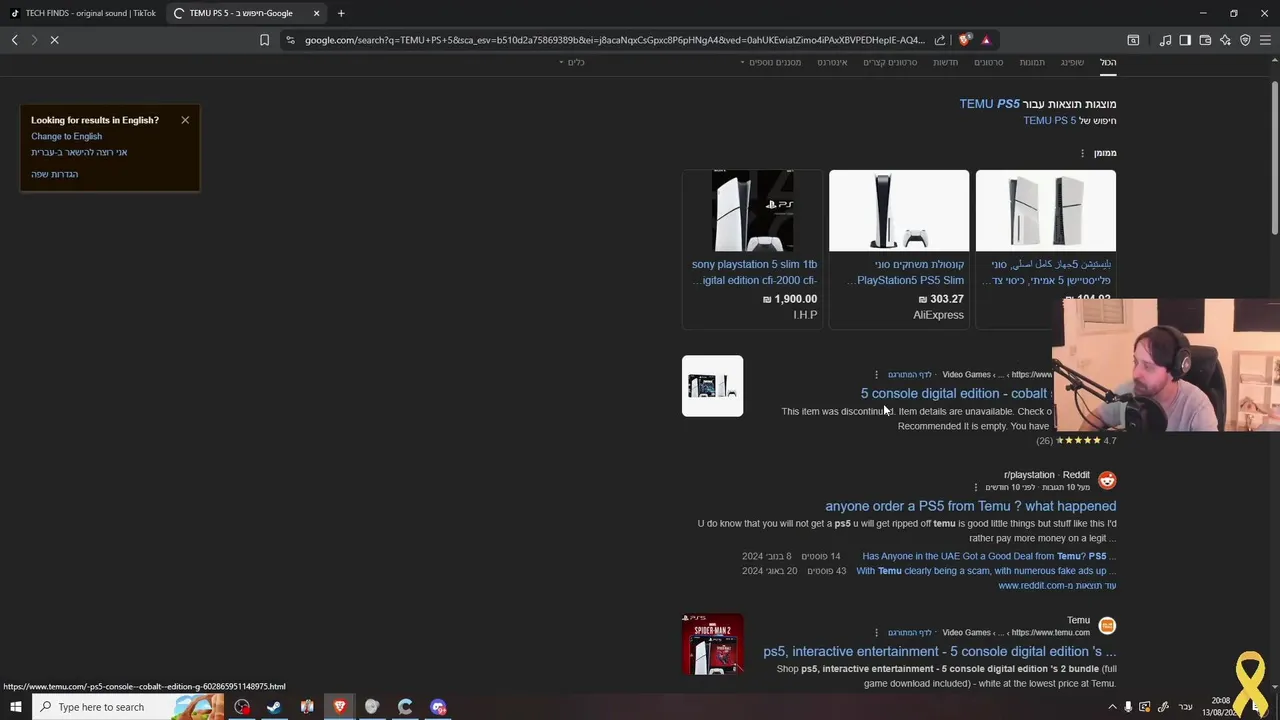Open the Brave VPN shield icon
The width and height of the screenshot is (1280, 720).
click(1245, 40)
